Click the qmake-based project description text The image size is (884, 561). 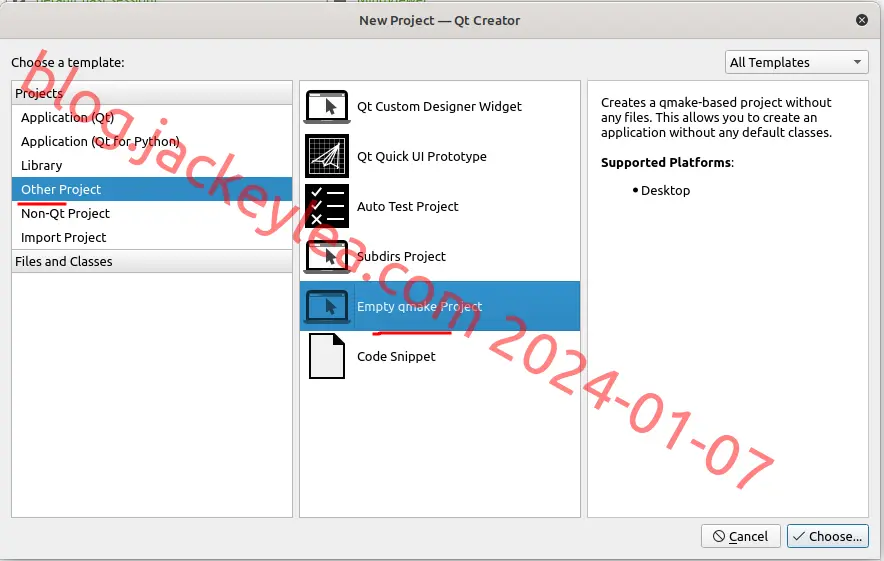point(716,117)
